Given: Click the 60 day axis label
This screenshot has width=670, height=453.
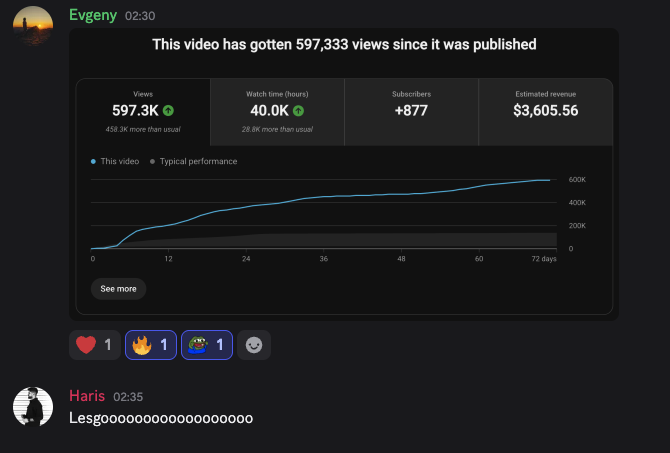Looking at the screenshot, I should pos(479,259).
